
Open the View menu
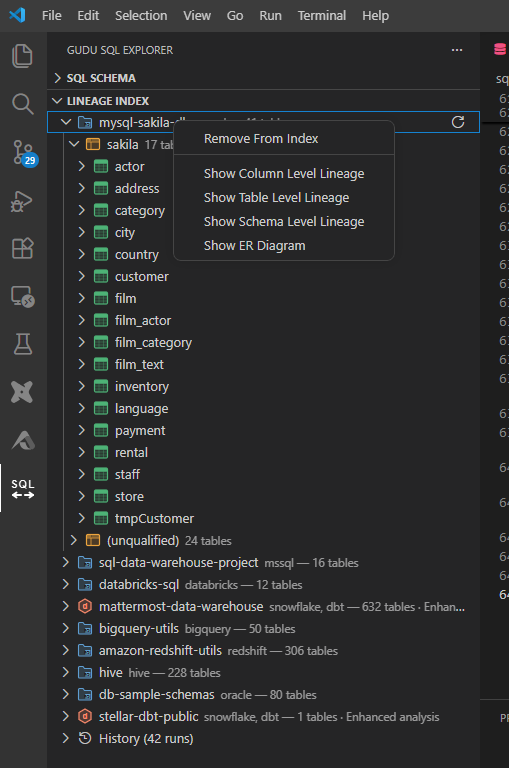coord(197,16)
